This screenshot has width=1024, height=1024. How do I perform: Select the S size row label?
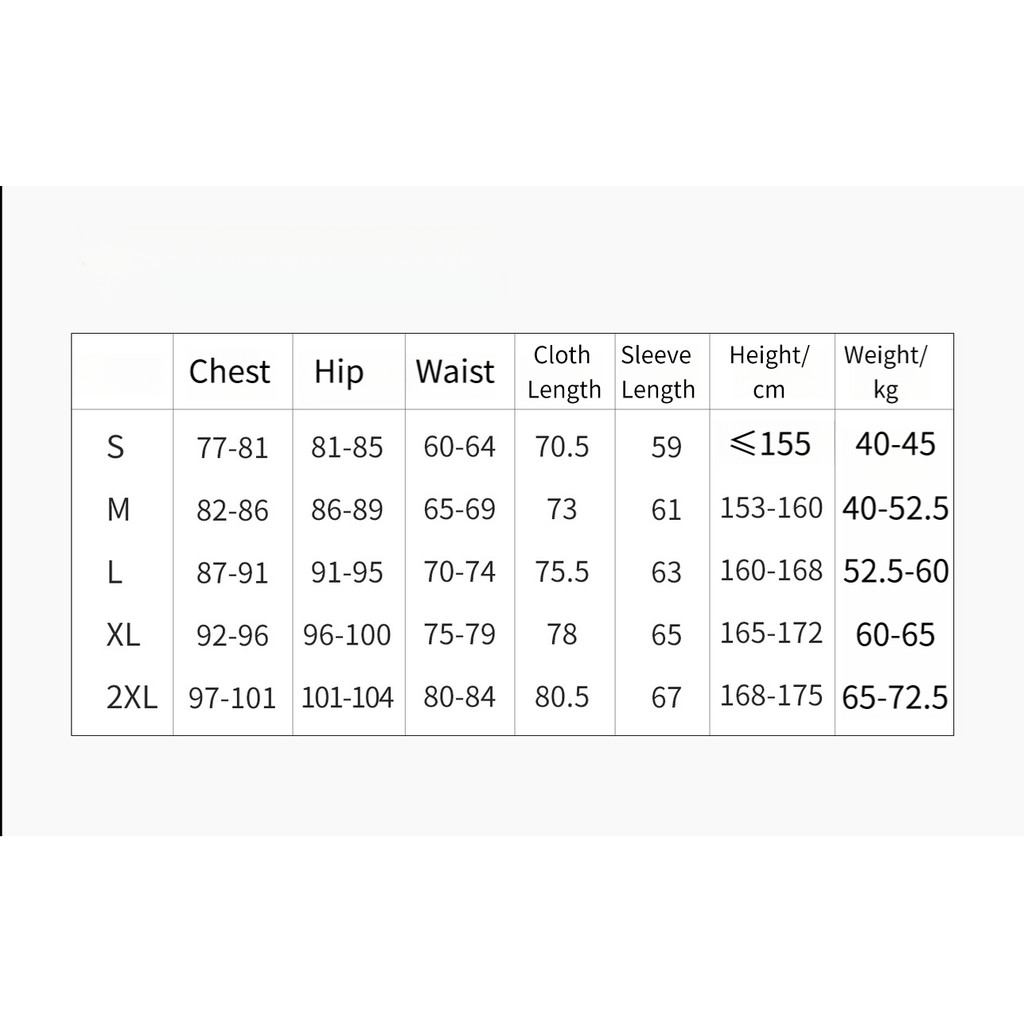[115, 447]
